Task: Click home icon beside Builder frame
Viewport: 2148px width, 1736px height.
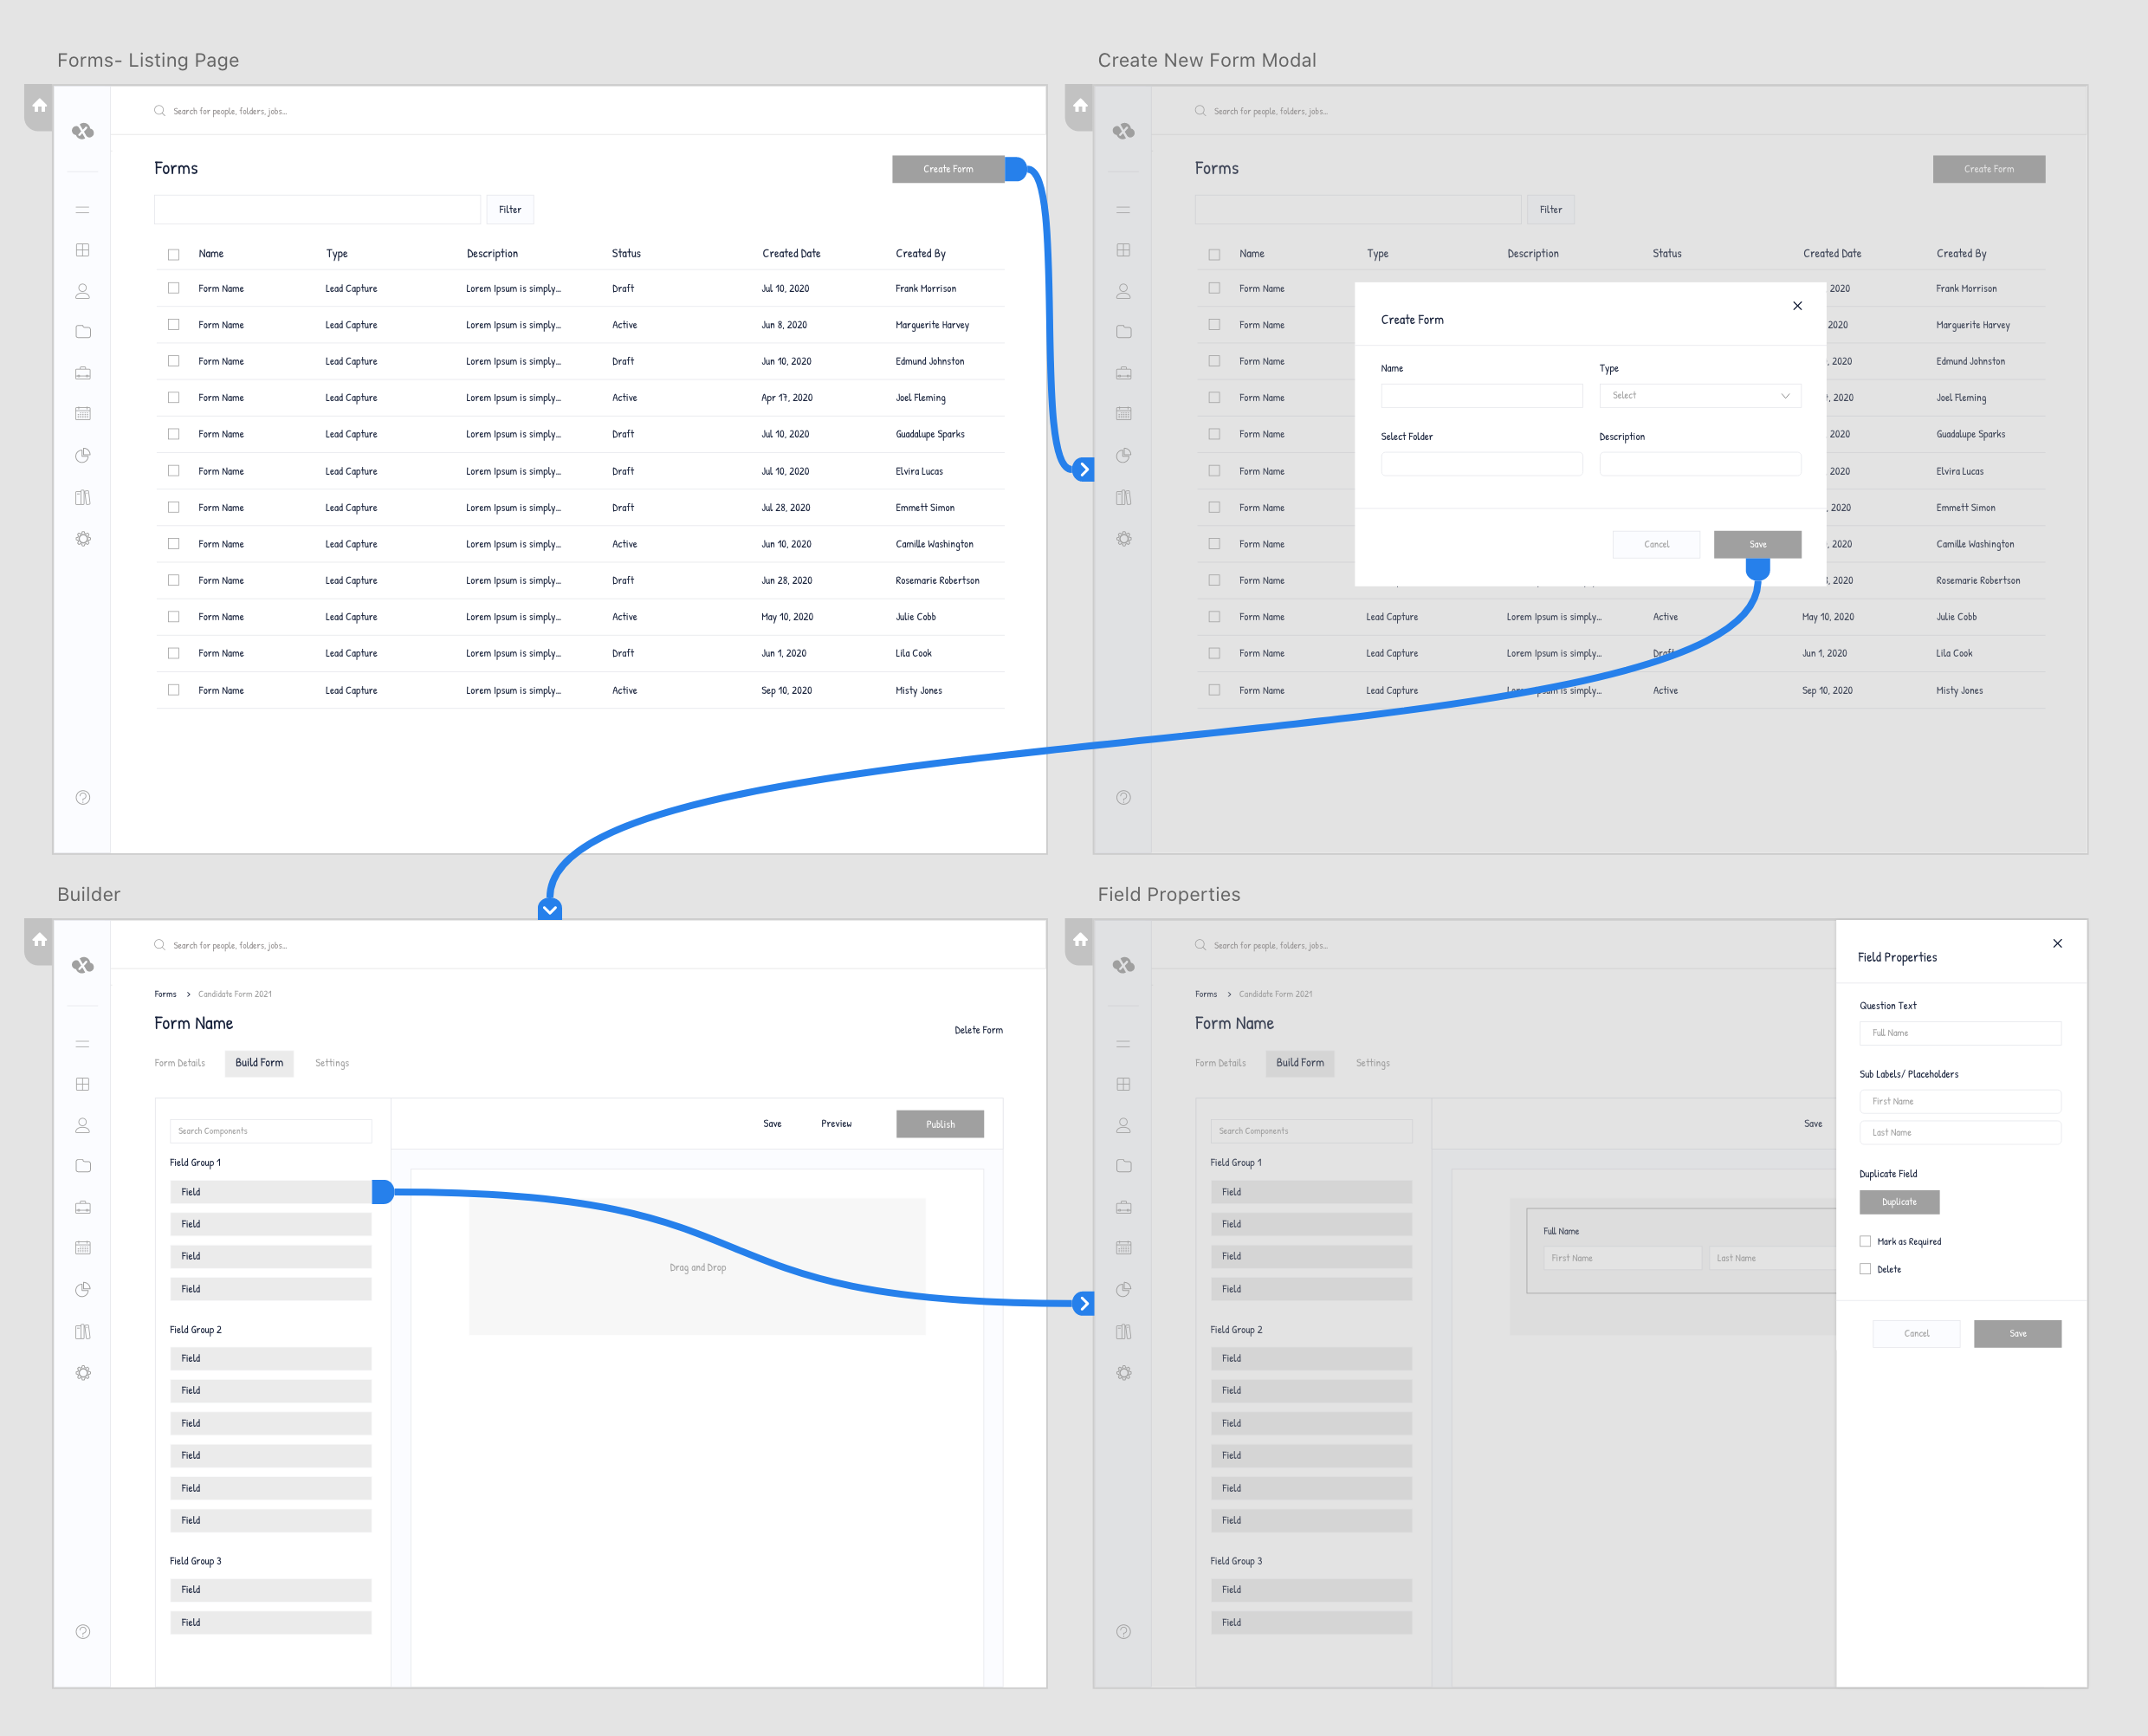Action: pyautogui.click(x=39, y=939)
